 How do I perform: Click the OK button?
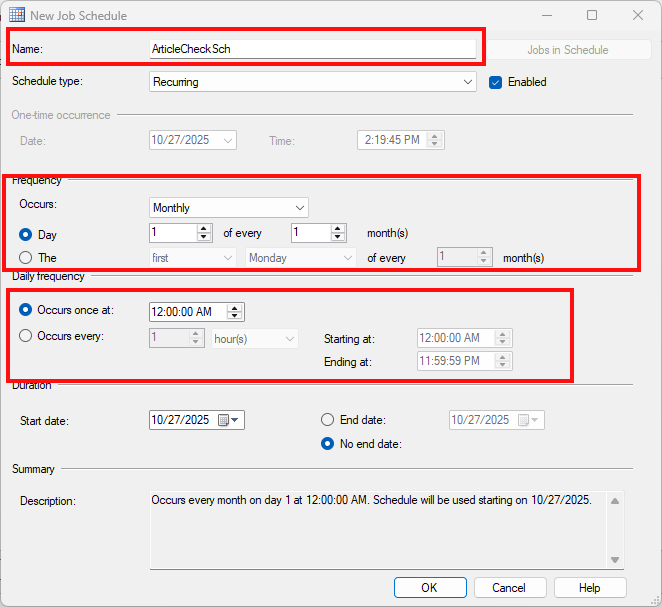click(x=430, y=588)
